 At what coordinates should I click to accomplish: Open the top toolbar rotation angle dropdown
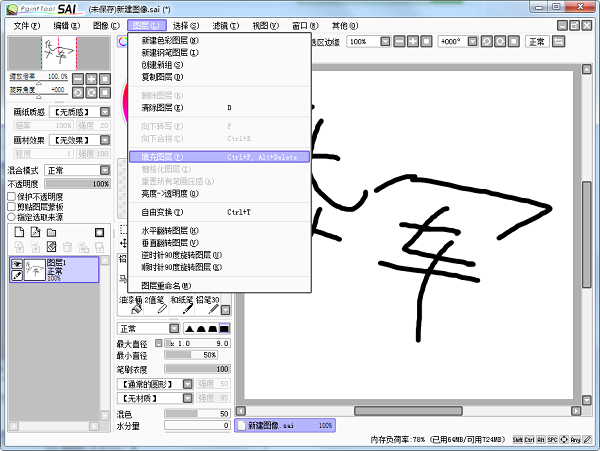473,41
